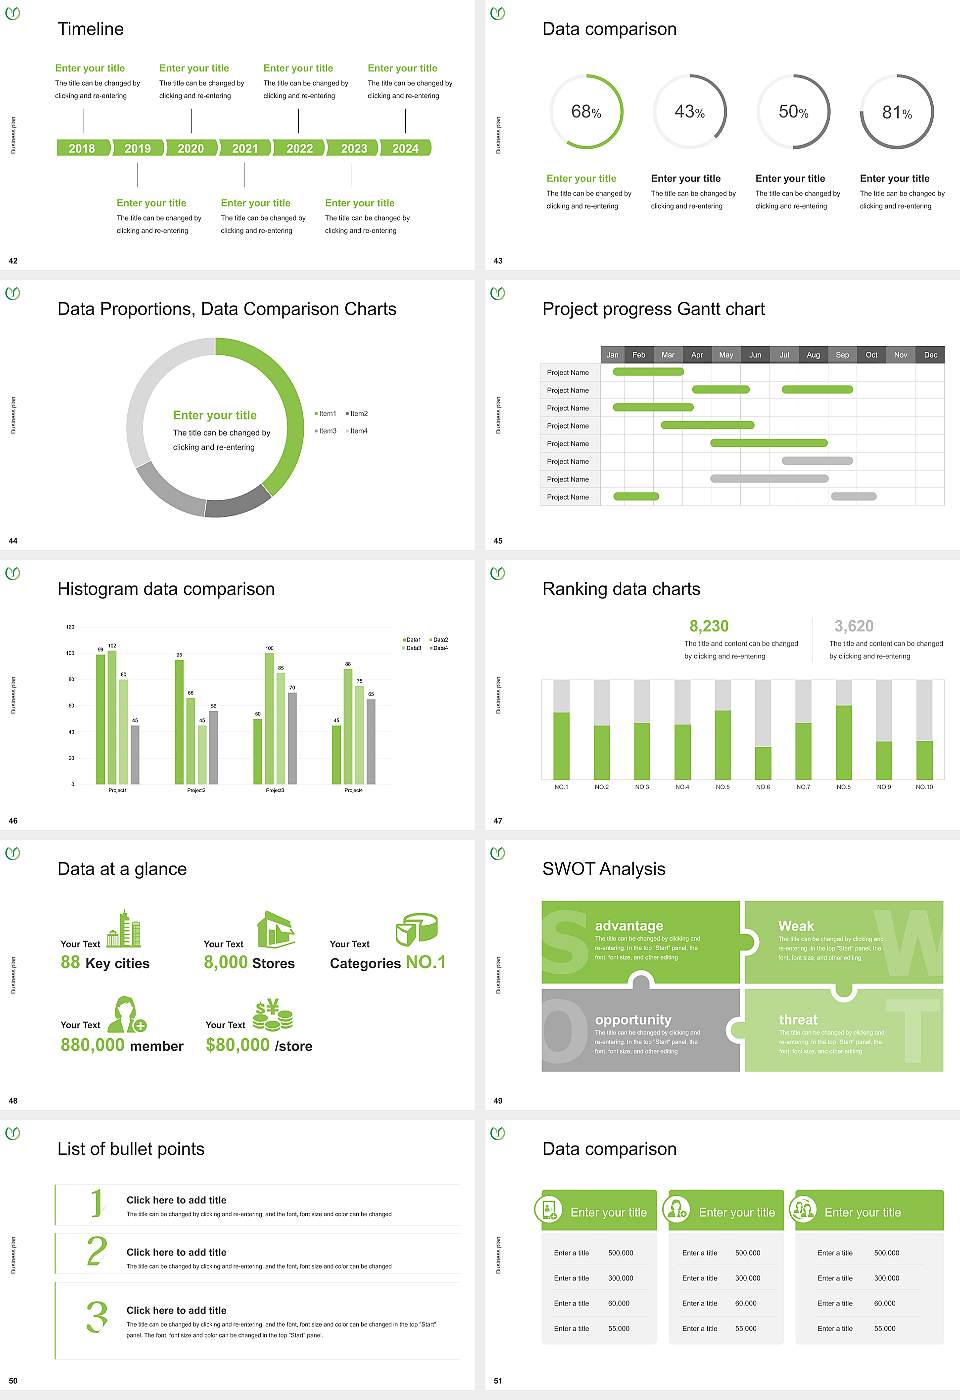Select the Jan month header in Gantt chart
960x1400 pixels.
pos(612,355)
